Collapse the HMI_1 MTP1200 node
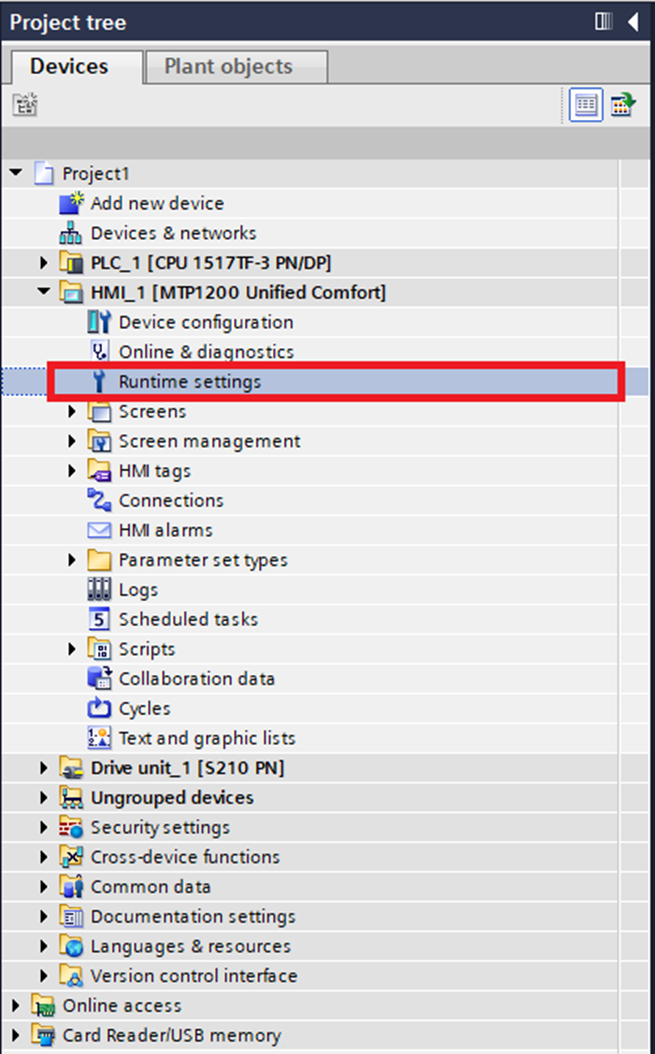The height and width of the screenshot is (1054, 655). click(44, 292)
